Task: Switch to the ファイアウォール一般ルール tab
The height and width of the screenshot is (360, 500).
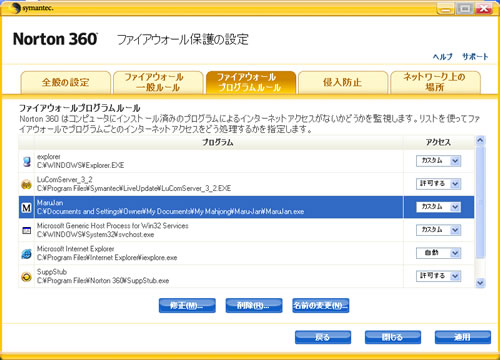Action: (x=158, y=82)
